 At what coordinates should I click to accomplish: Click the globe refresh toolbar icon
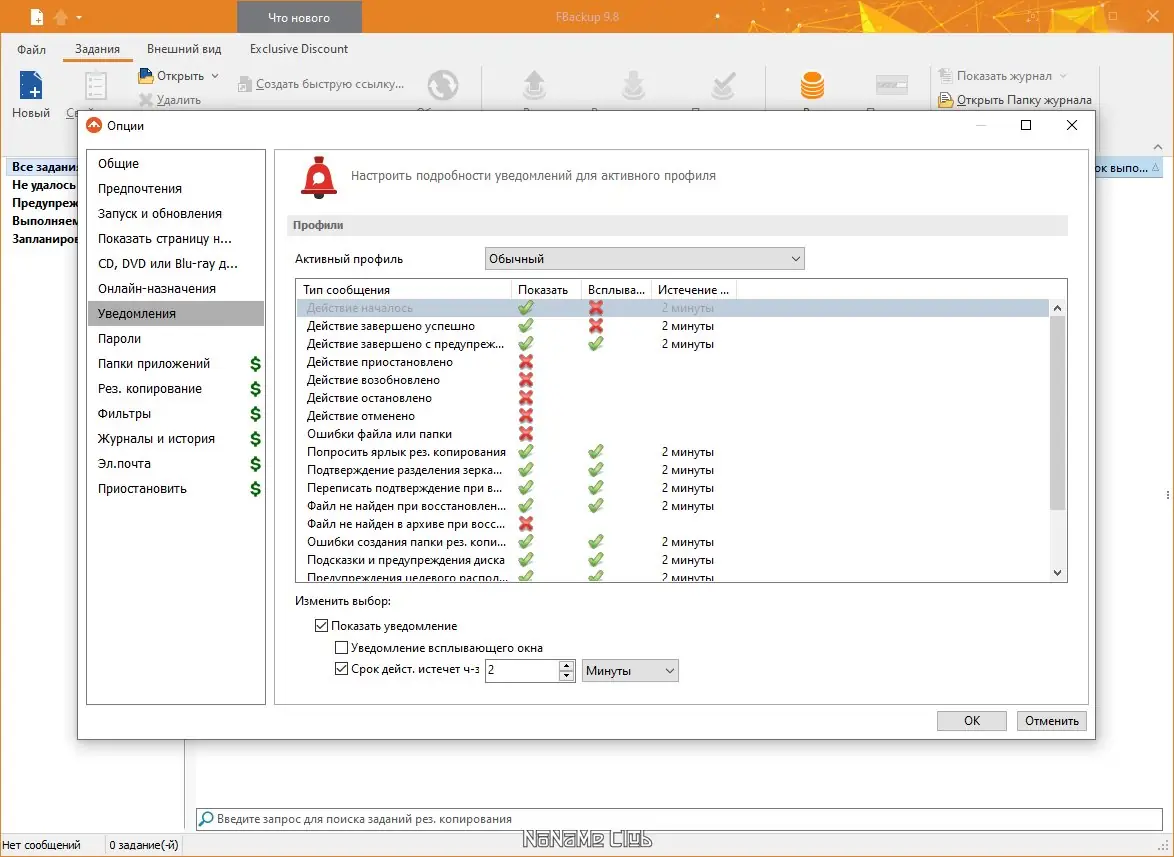[x=442, y=85]
